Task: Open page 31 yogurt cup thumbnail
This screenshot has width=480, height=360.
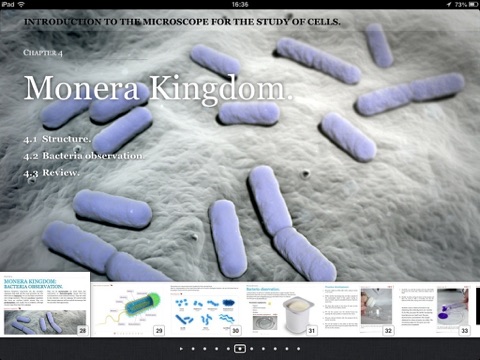Action: [x=282, y=309]
